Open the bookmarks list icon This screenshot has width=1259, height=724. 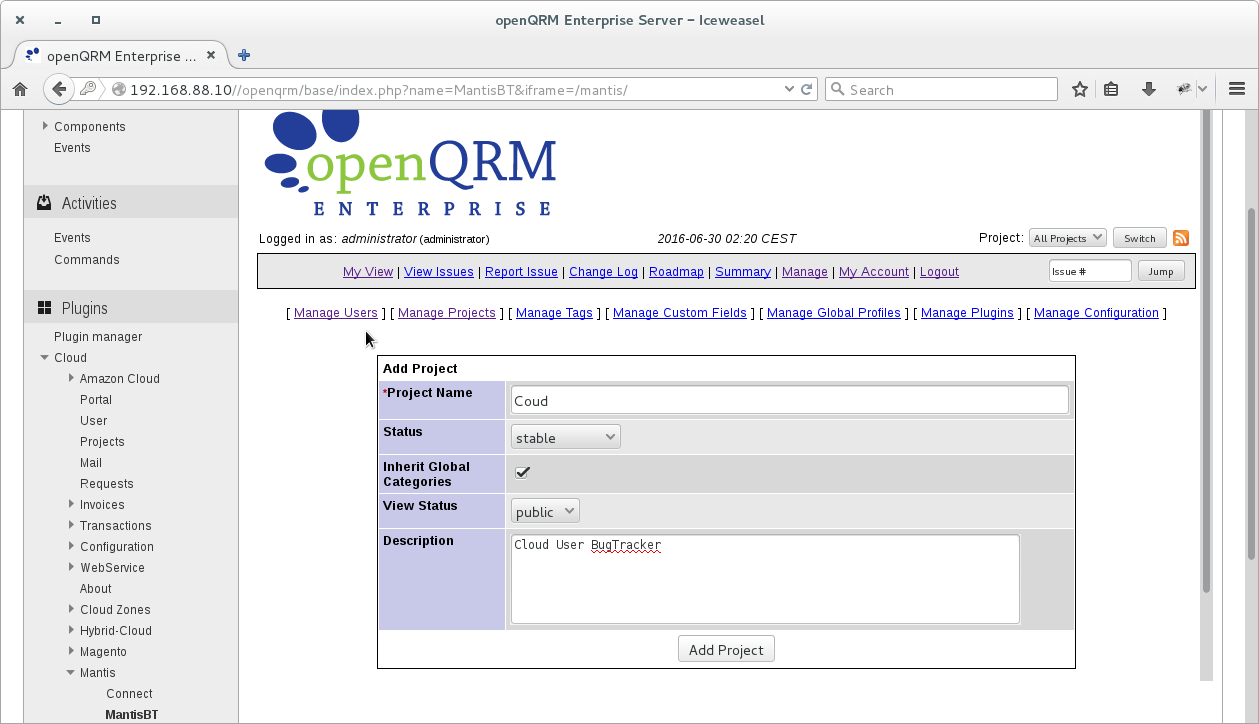1111,89
